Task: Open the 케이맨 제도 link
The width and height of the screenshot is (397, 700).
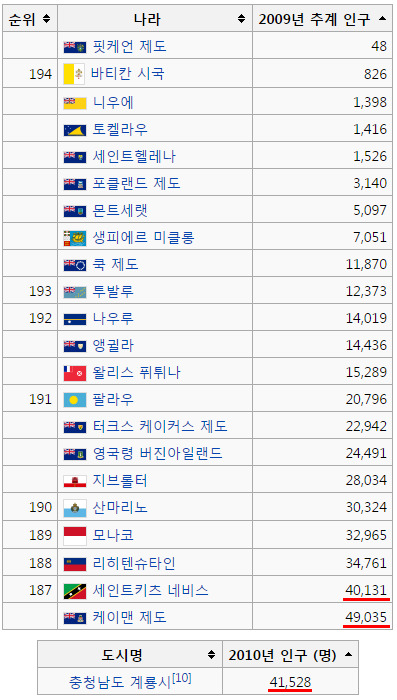Action: [130, 617]
